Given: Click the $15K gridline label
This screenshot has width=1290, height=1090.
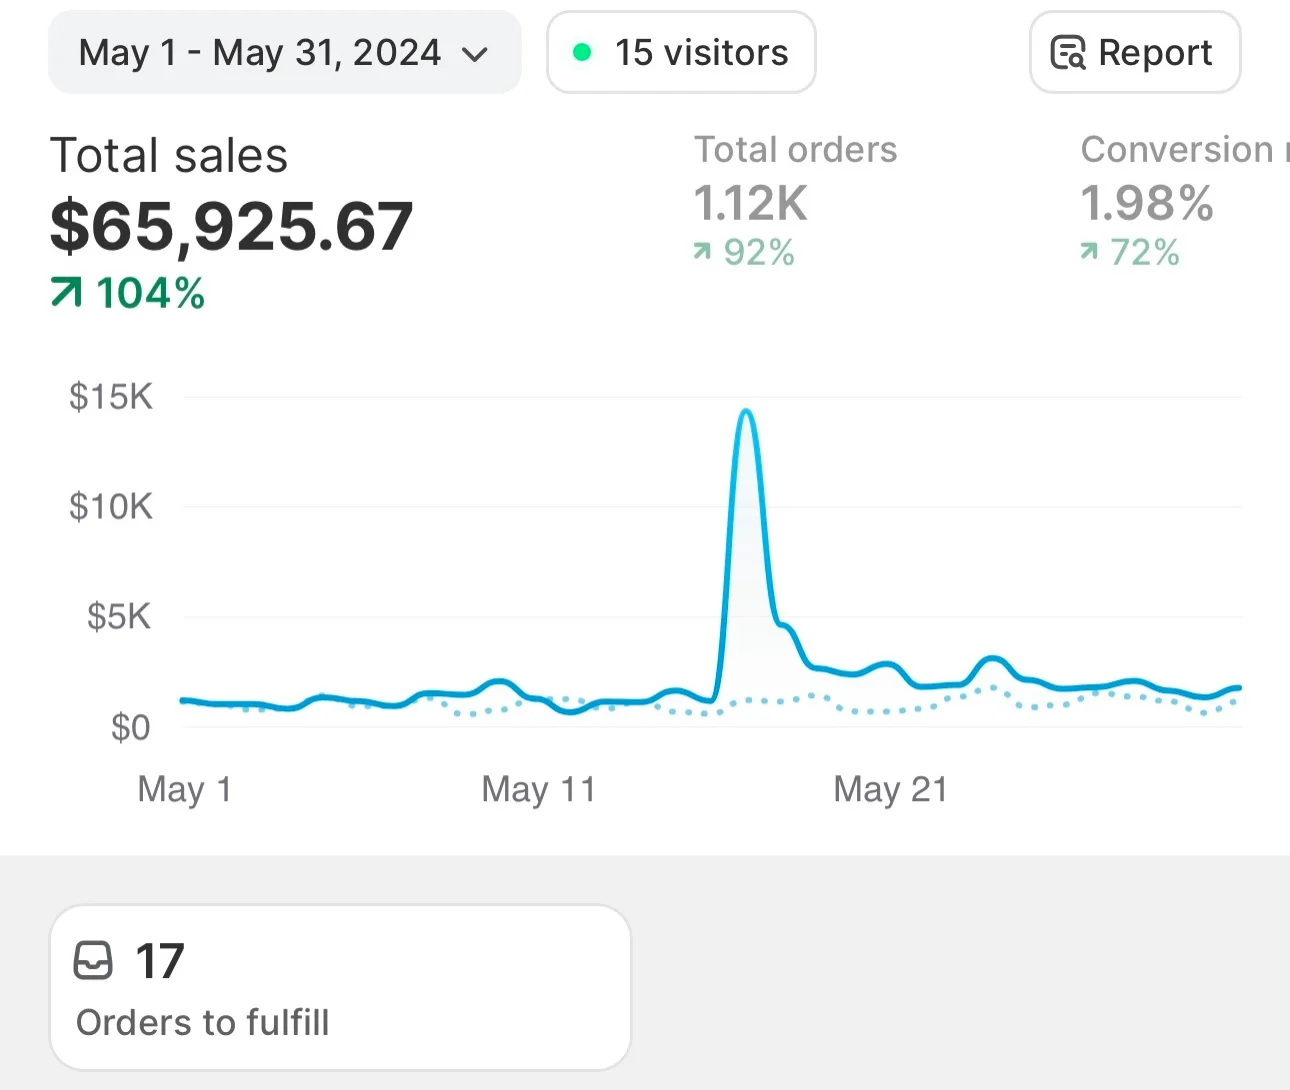Looking at the screenshot, I should click(x=111, y=397).
